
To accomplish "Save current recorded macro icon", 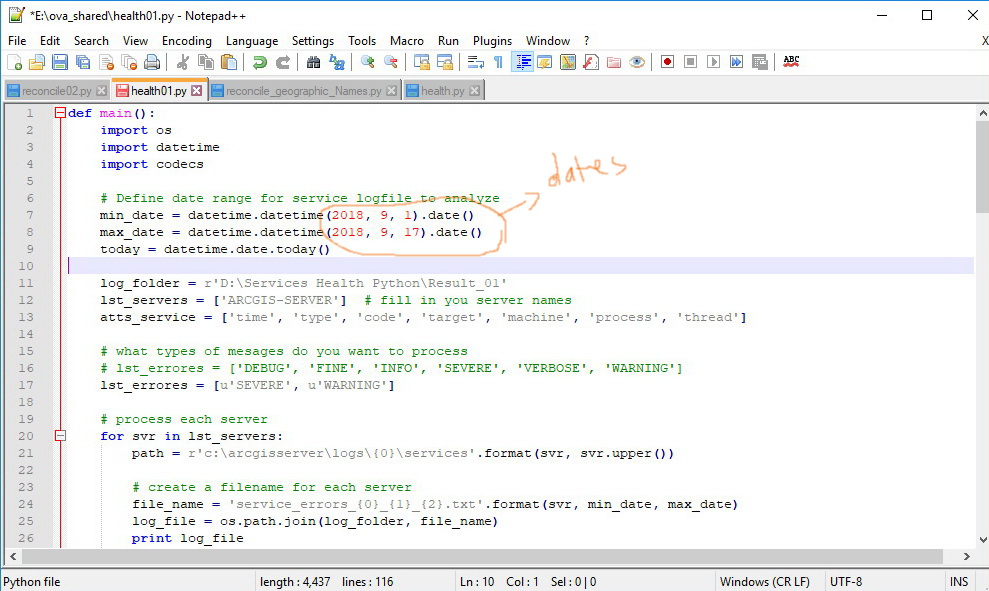I will pyautogui.click(x=760, y=62).
